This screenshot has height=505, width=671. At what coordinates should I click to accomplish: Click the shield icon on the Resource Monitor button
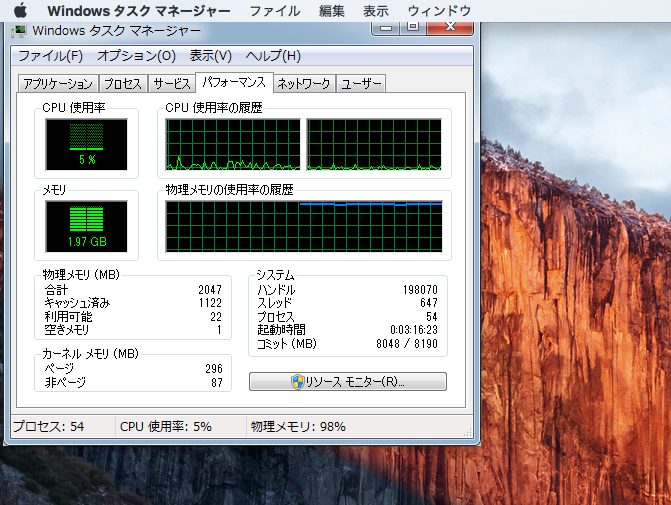[x=297, y=382]
